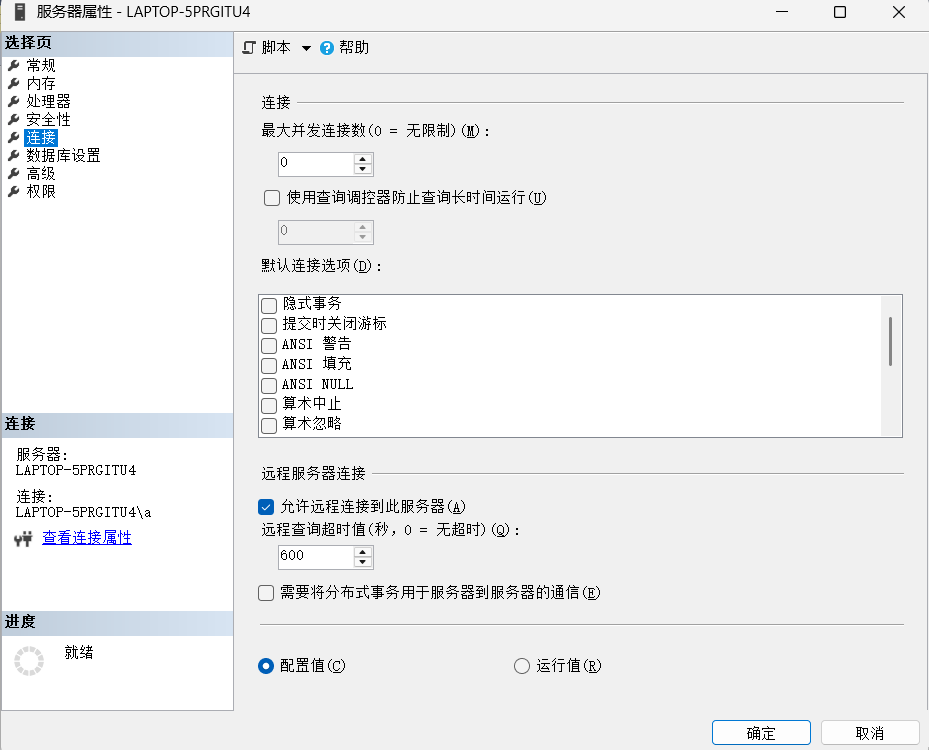This screenshot has width=929, height=750.
Task: Click the wrench icon beside 内存
Action: coord(14,84)
